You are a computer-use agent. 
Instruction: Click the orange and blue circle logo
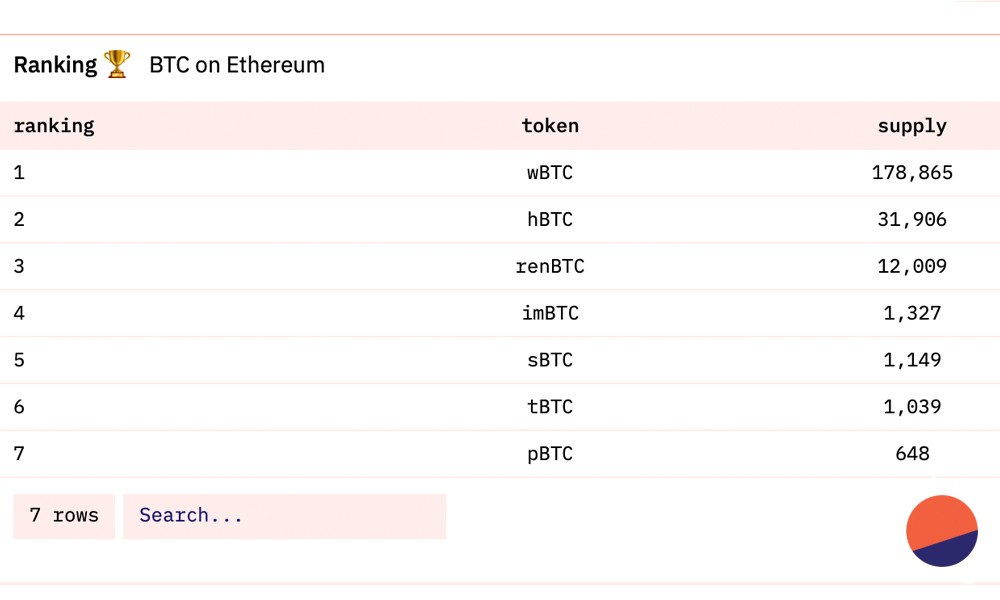click(941, 531)
